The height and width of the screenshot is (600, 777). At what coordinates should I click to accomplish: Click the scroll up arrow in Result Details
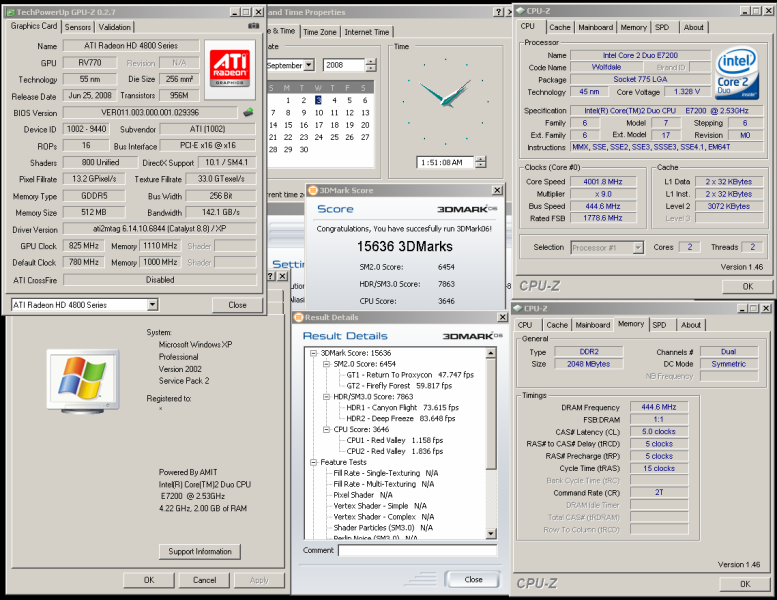[491, 353]
